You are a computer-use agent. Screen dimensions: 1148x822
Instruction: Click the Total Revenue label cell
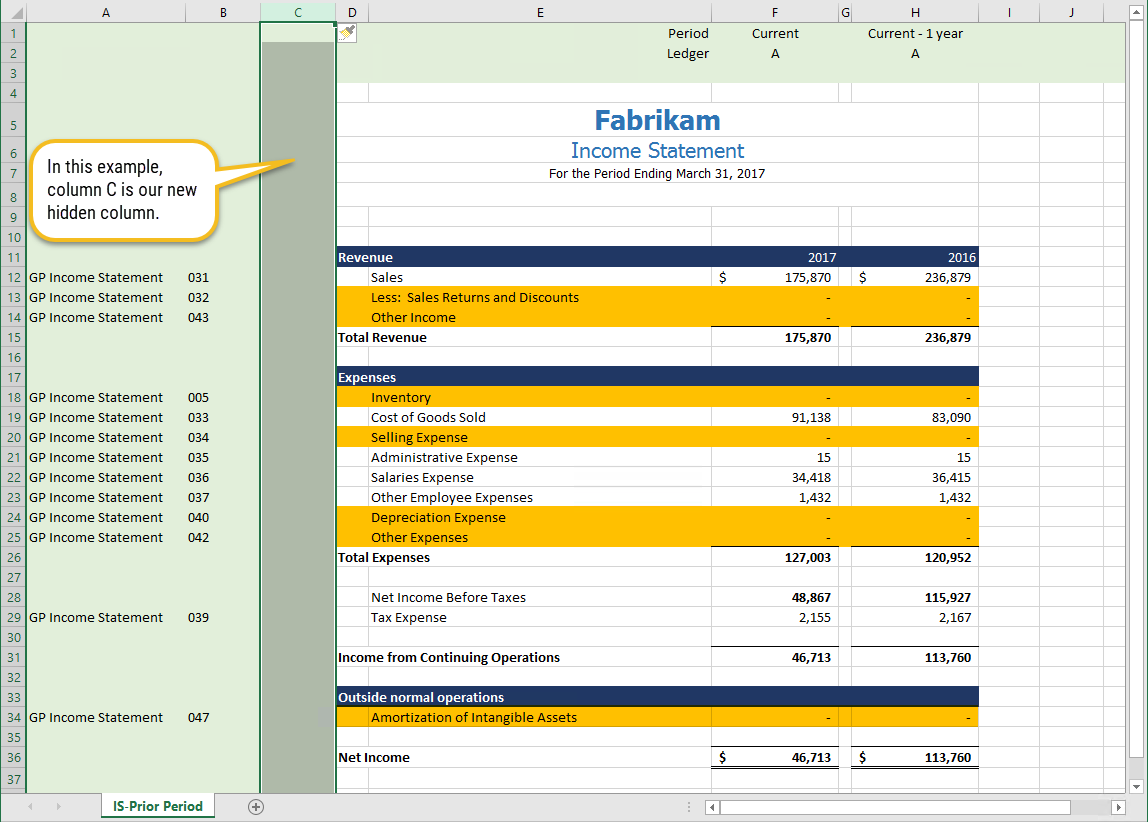tap(384, 337)
